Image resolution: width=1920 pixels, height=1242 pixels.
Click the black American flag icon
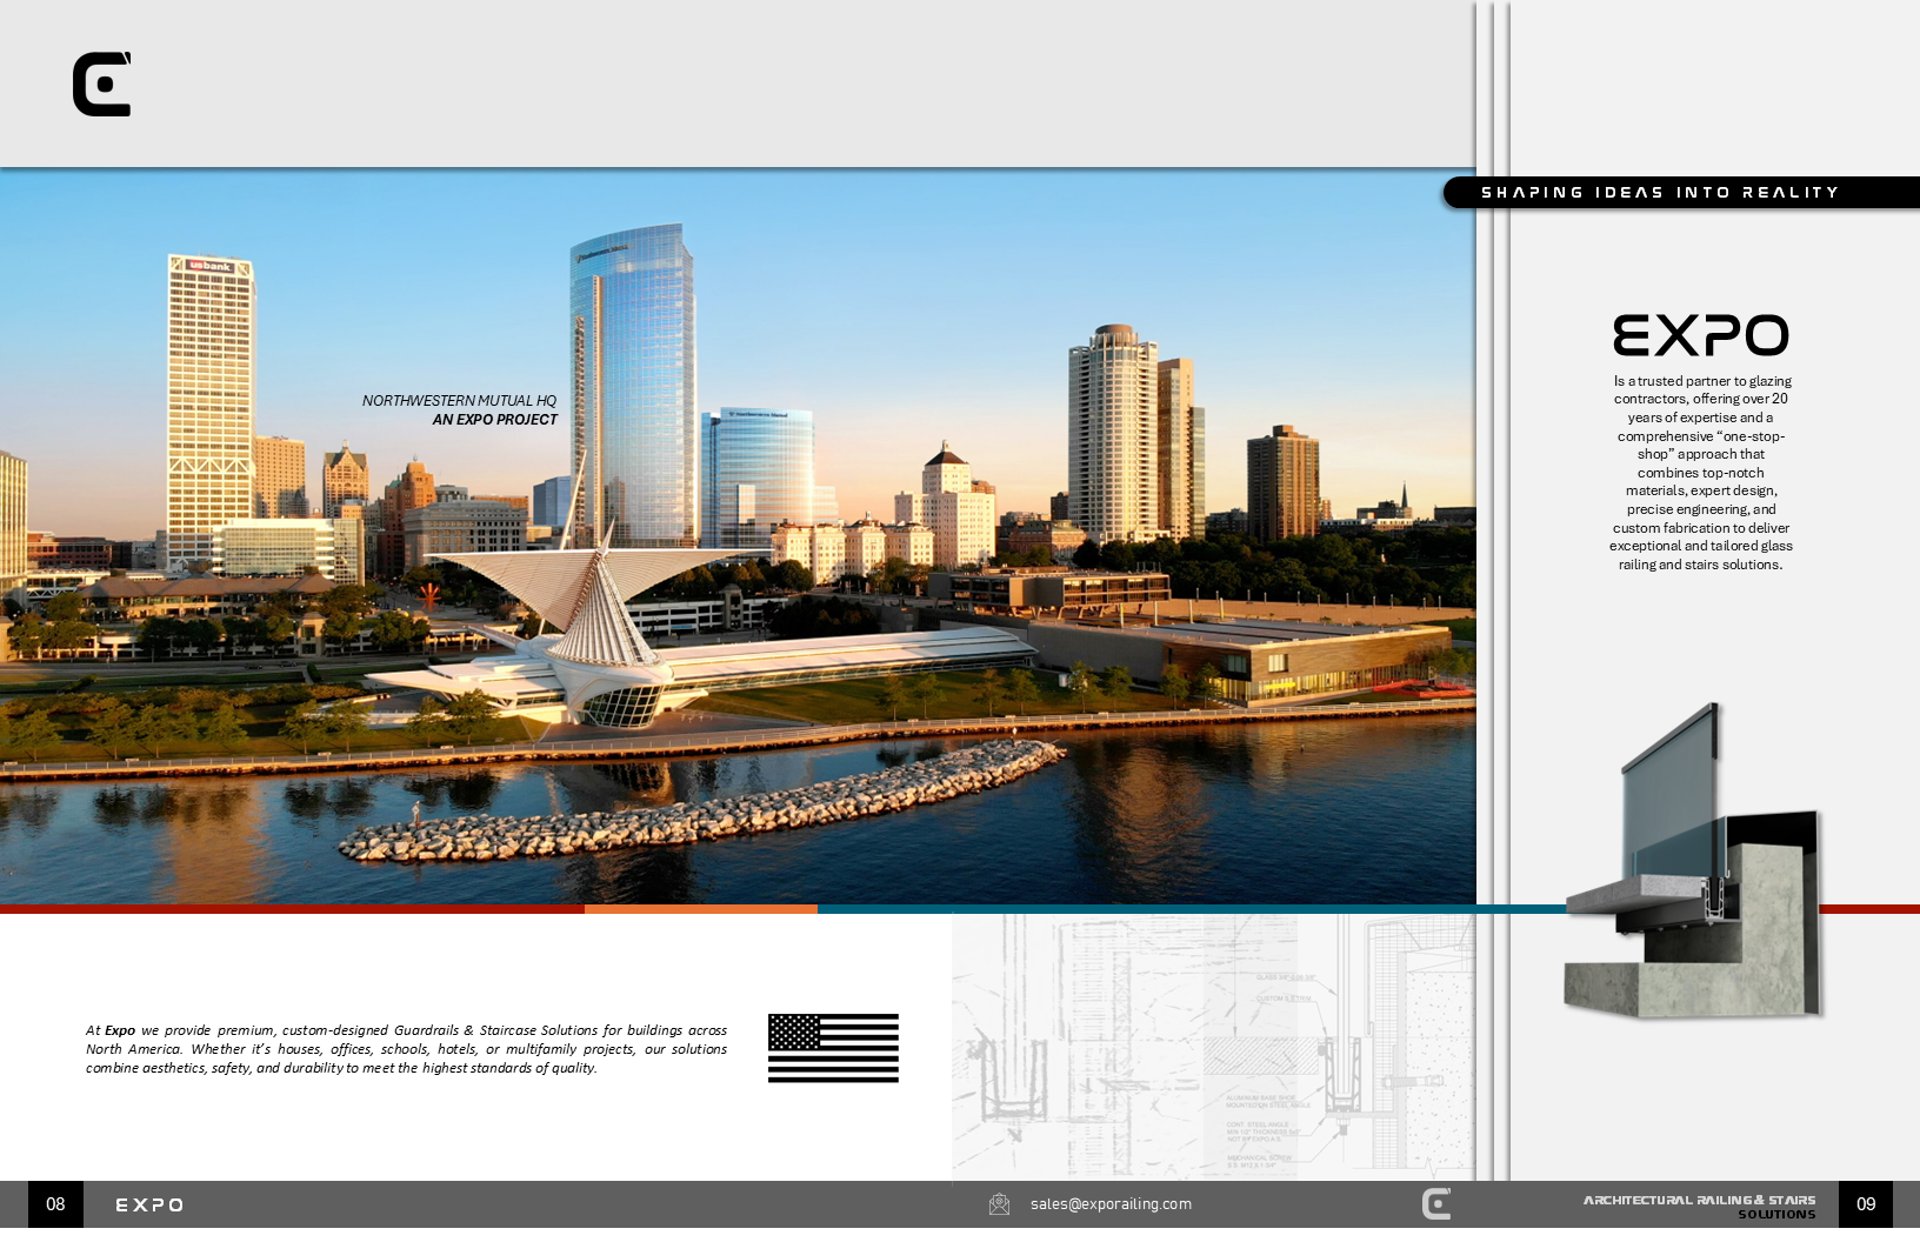833,1048
